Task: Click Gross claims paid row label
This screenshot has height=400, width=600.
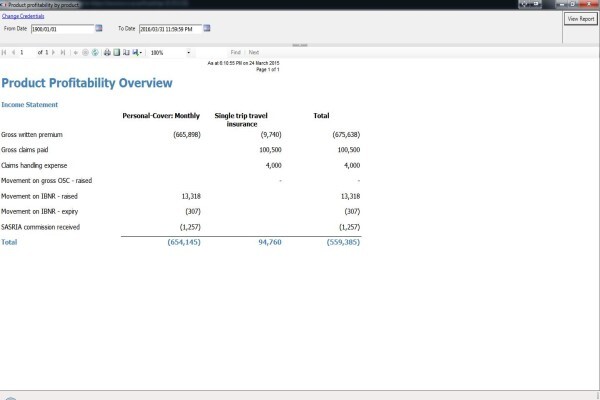Action: 24,150
